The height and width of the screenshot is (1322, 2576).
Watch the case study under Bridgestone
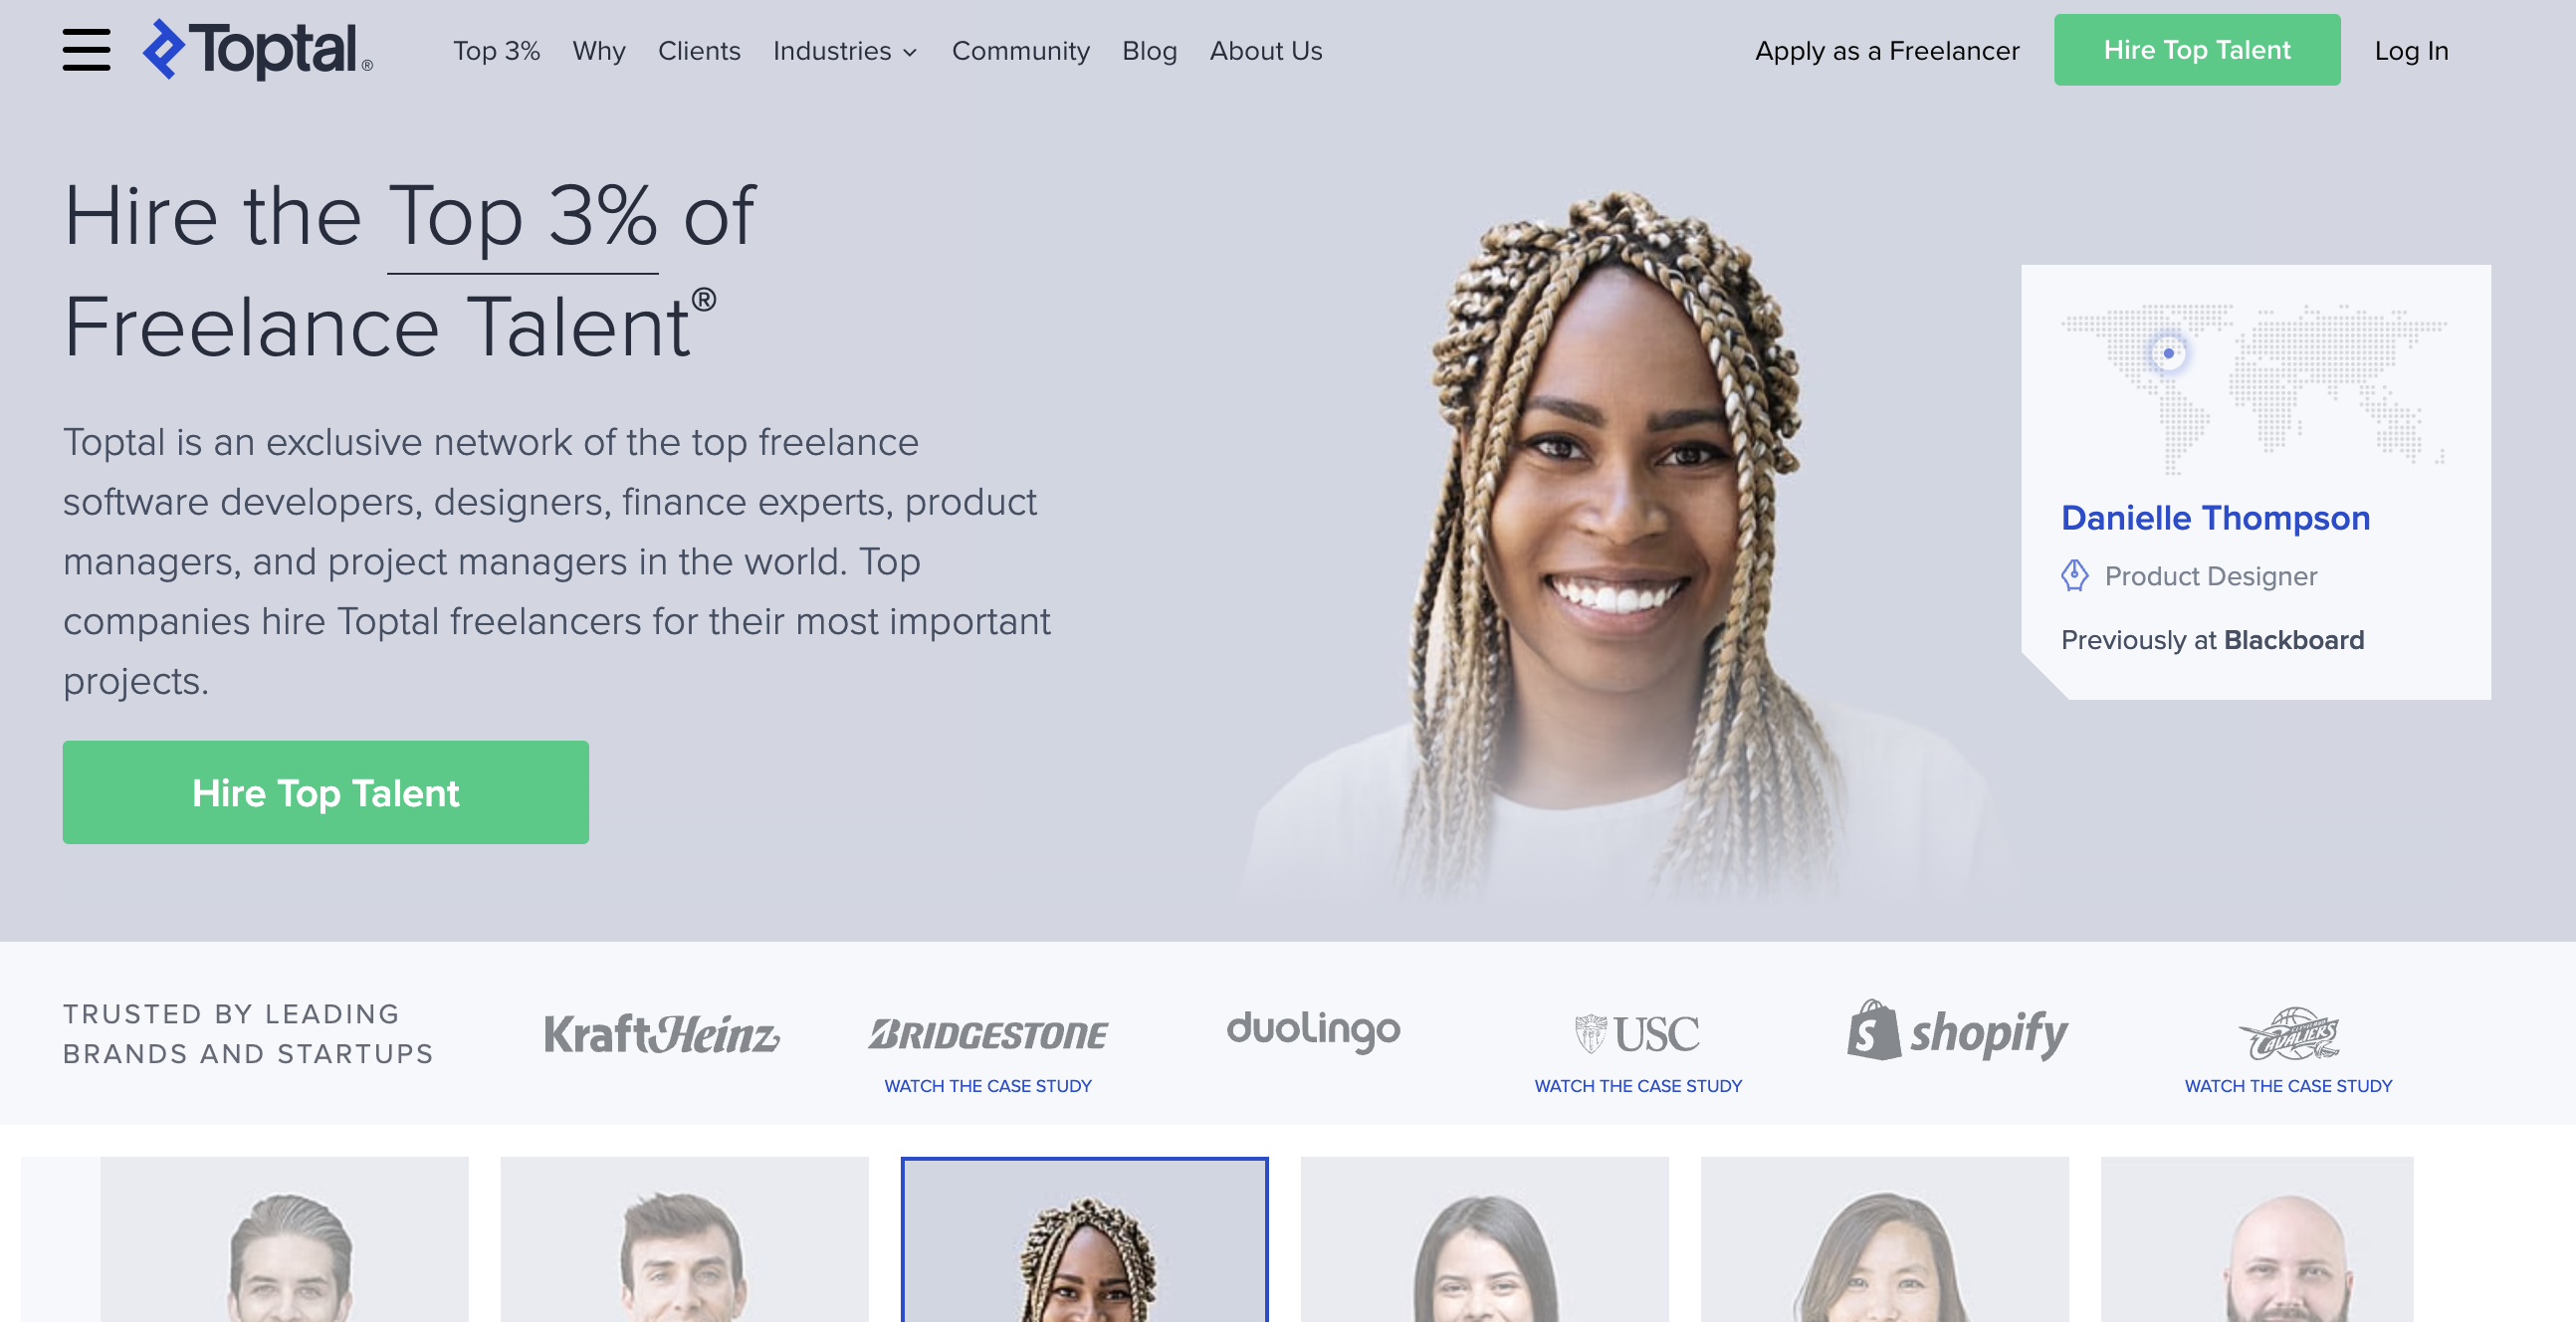point(988,1086)
